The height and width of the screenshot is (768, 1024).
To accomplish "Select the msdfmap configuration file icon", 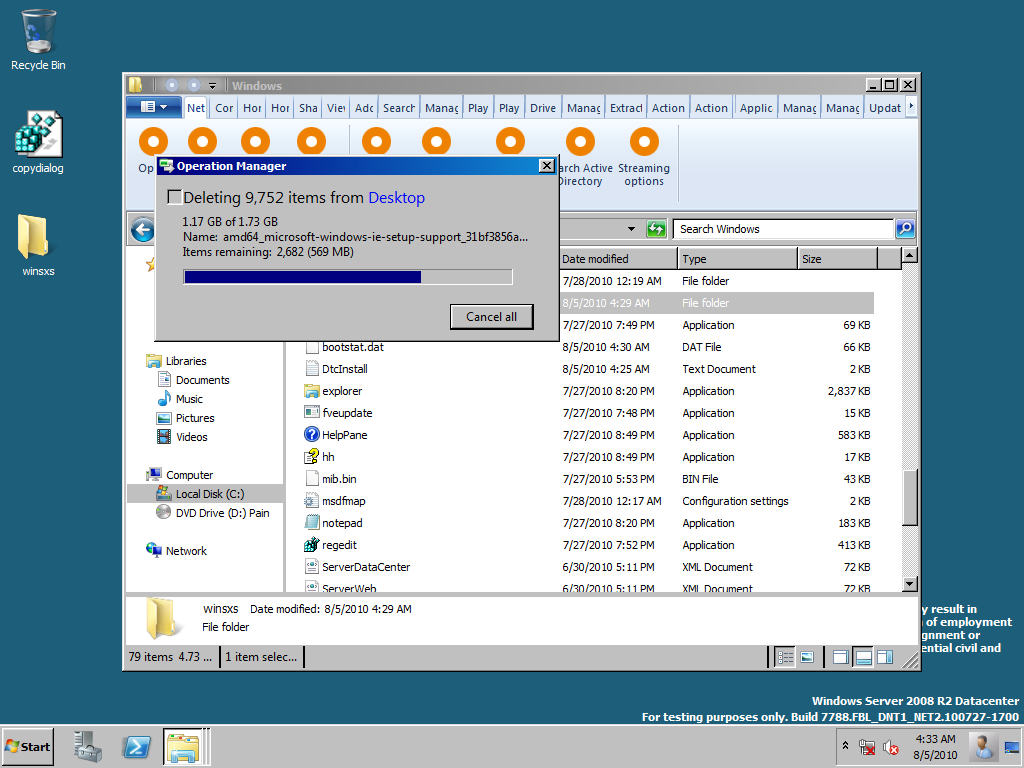I will (312, 501).
